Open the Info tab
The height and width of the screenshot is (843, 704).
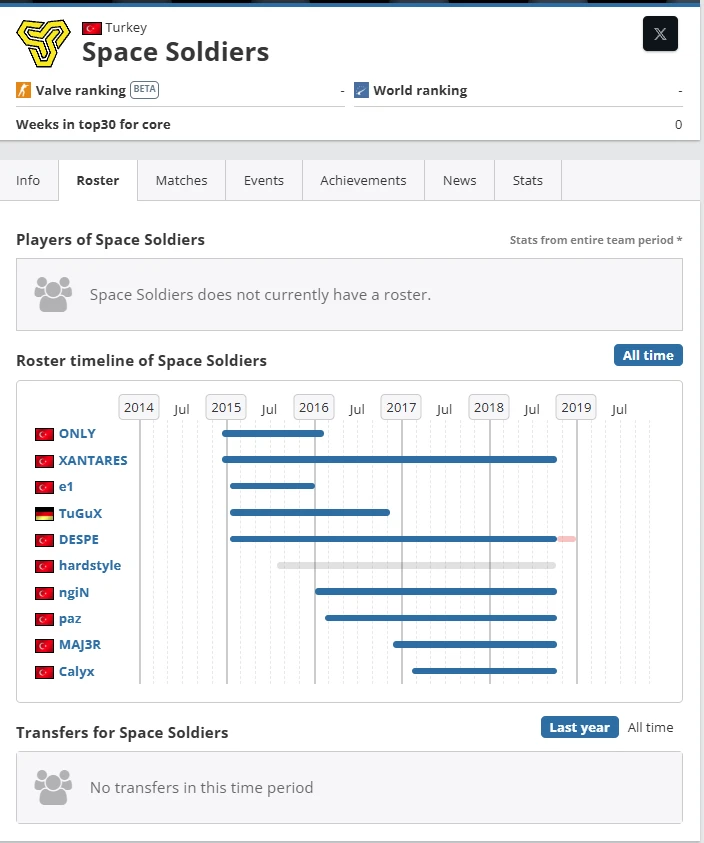pyautogui.click(x=28, y=180)
